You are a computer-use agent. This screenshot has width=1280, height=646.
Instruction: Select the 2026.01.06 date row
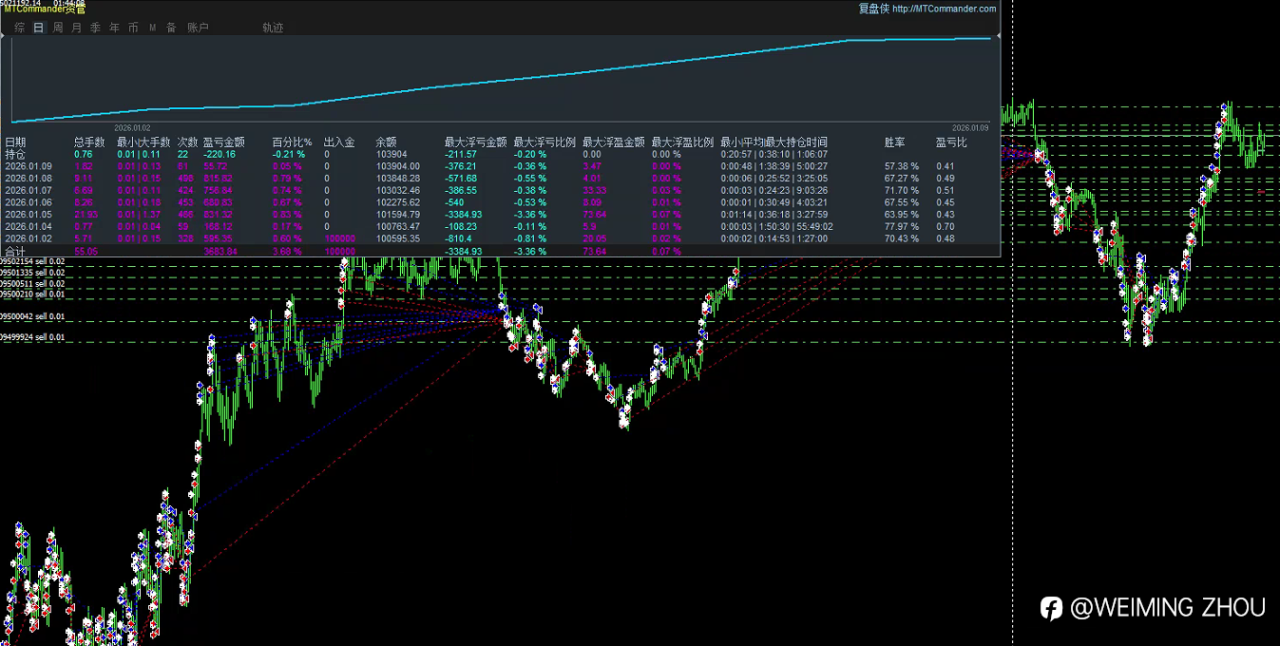click(28, 203)
